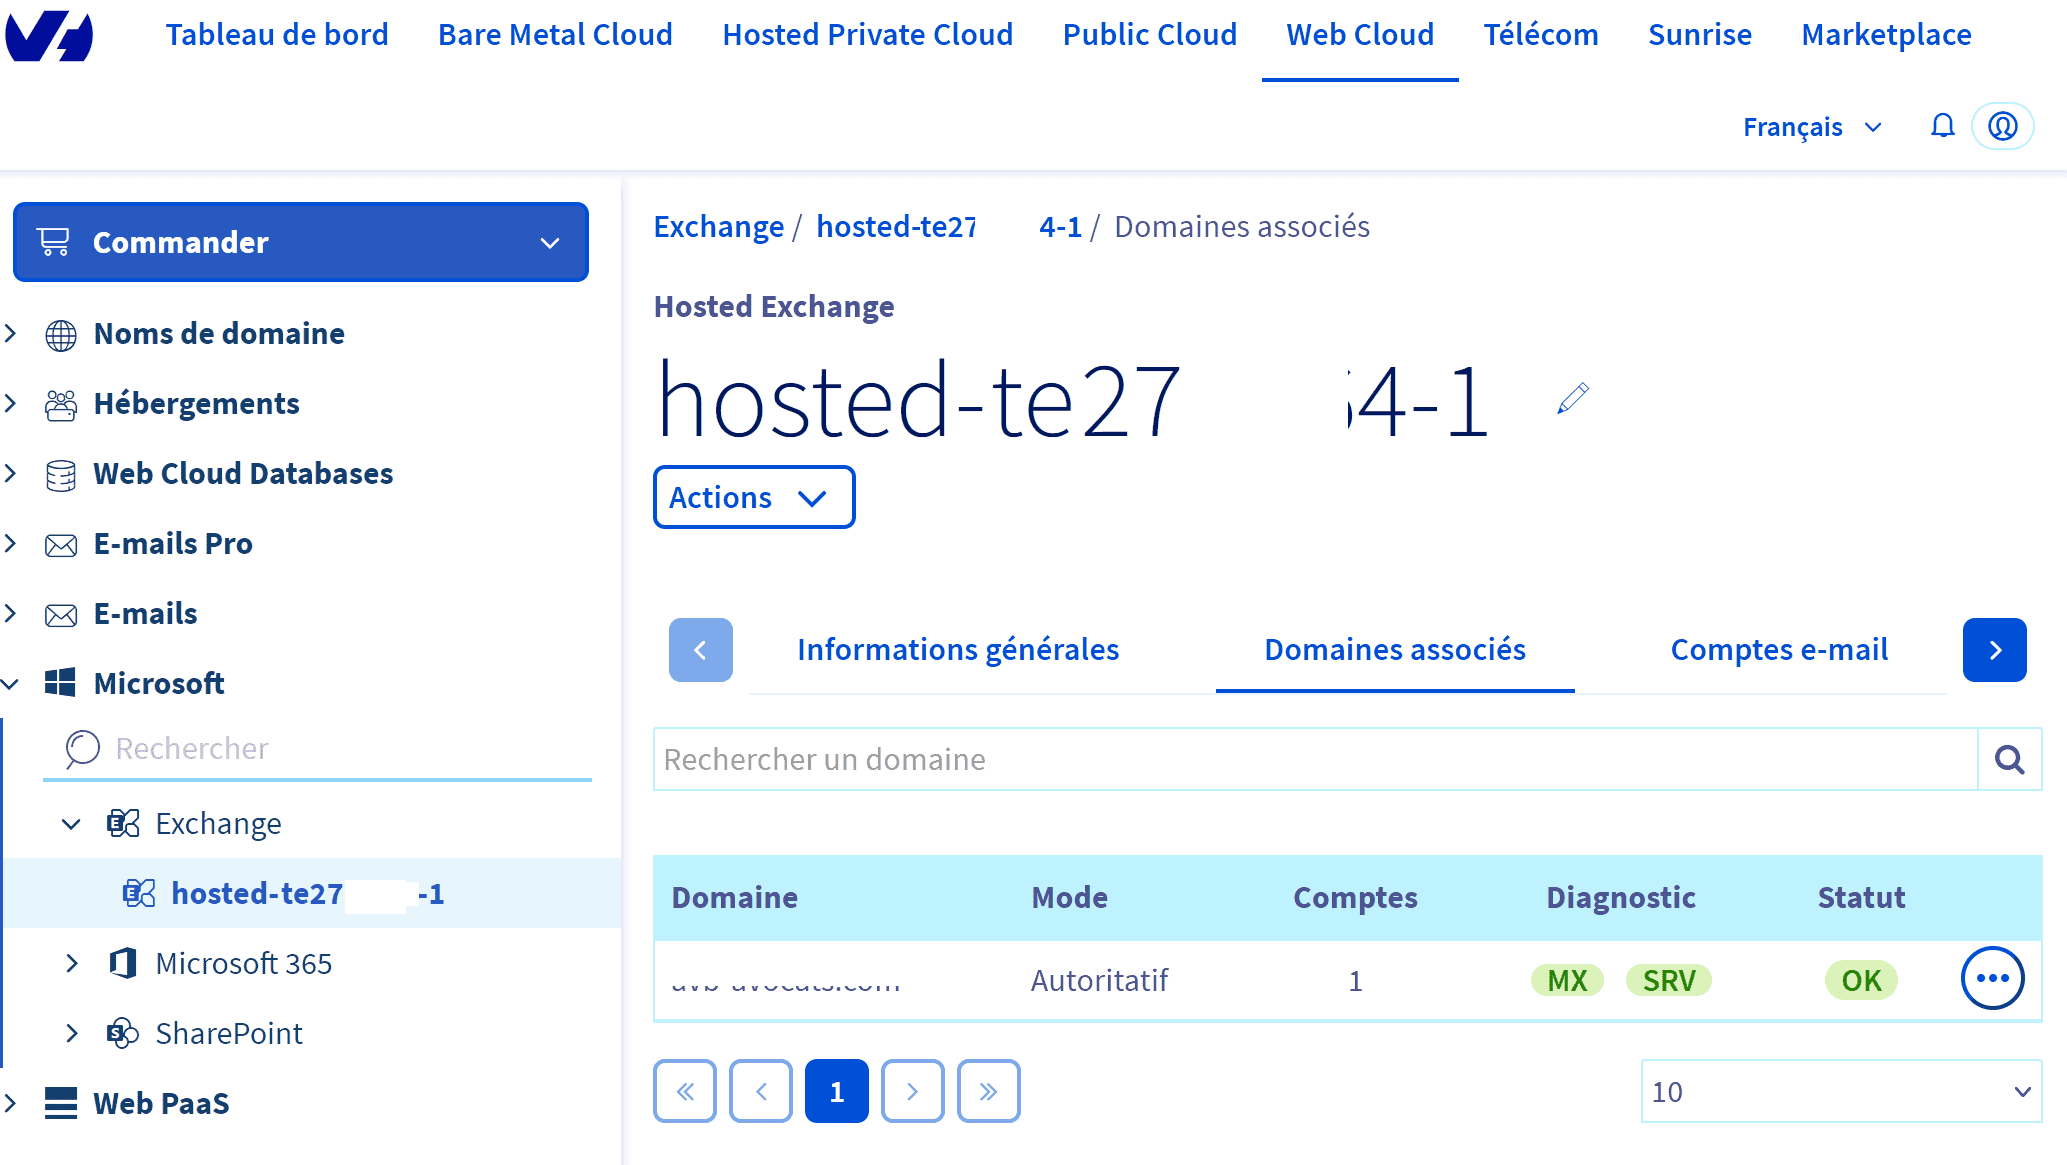Viewport: 2067px width, 1165px height.
Task: Go to the last page of results
Action: point(989,1091)
